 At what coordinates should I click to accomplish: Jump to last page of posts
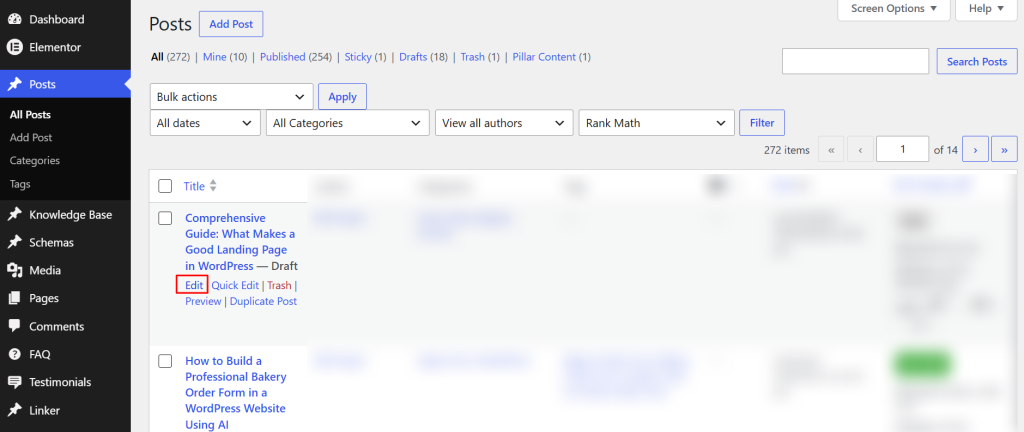(x=1004, y=149)
